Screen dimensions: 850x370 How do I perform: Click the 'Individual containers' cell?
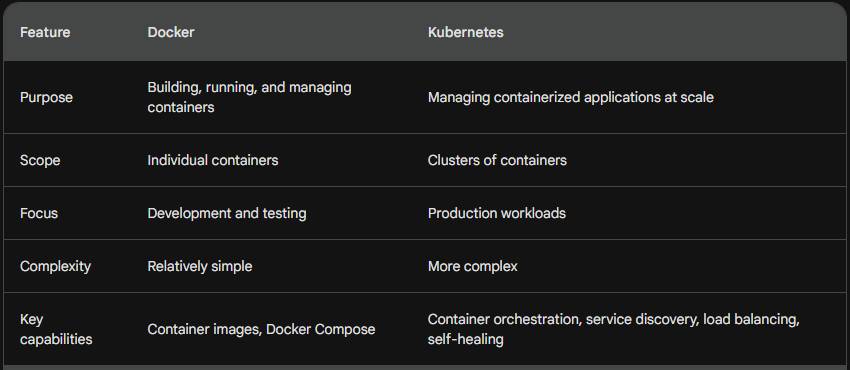212,160
